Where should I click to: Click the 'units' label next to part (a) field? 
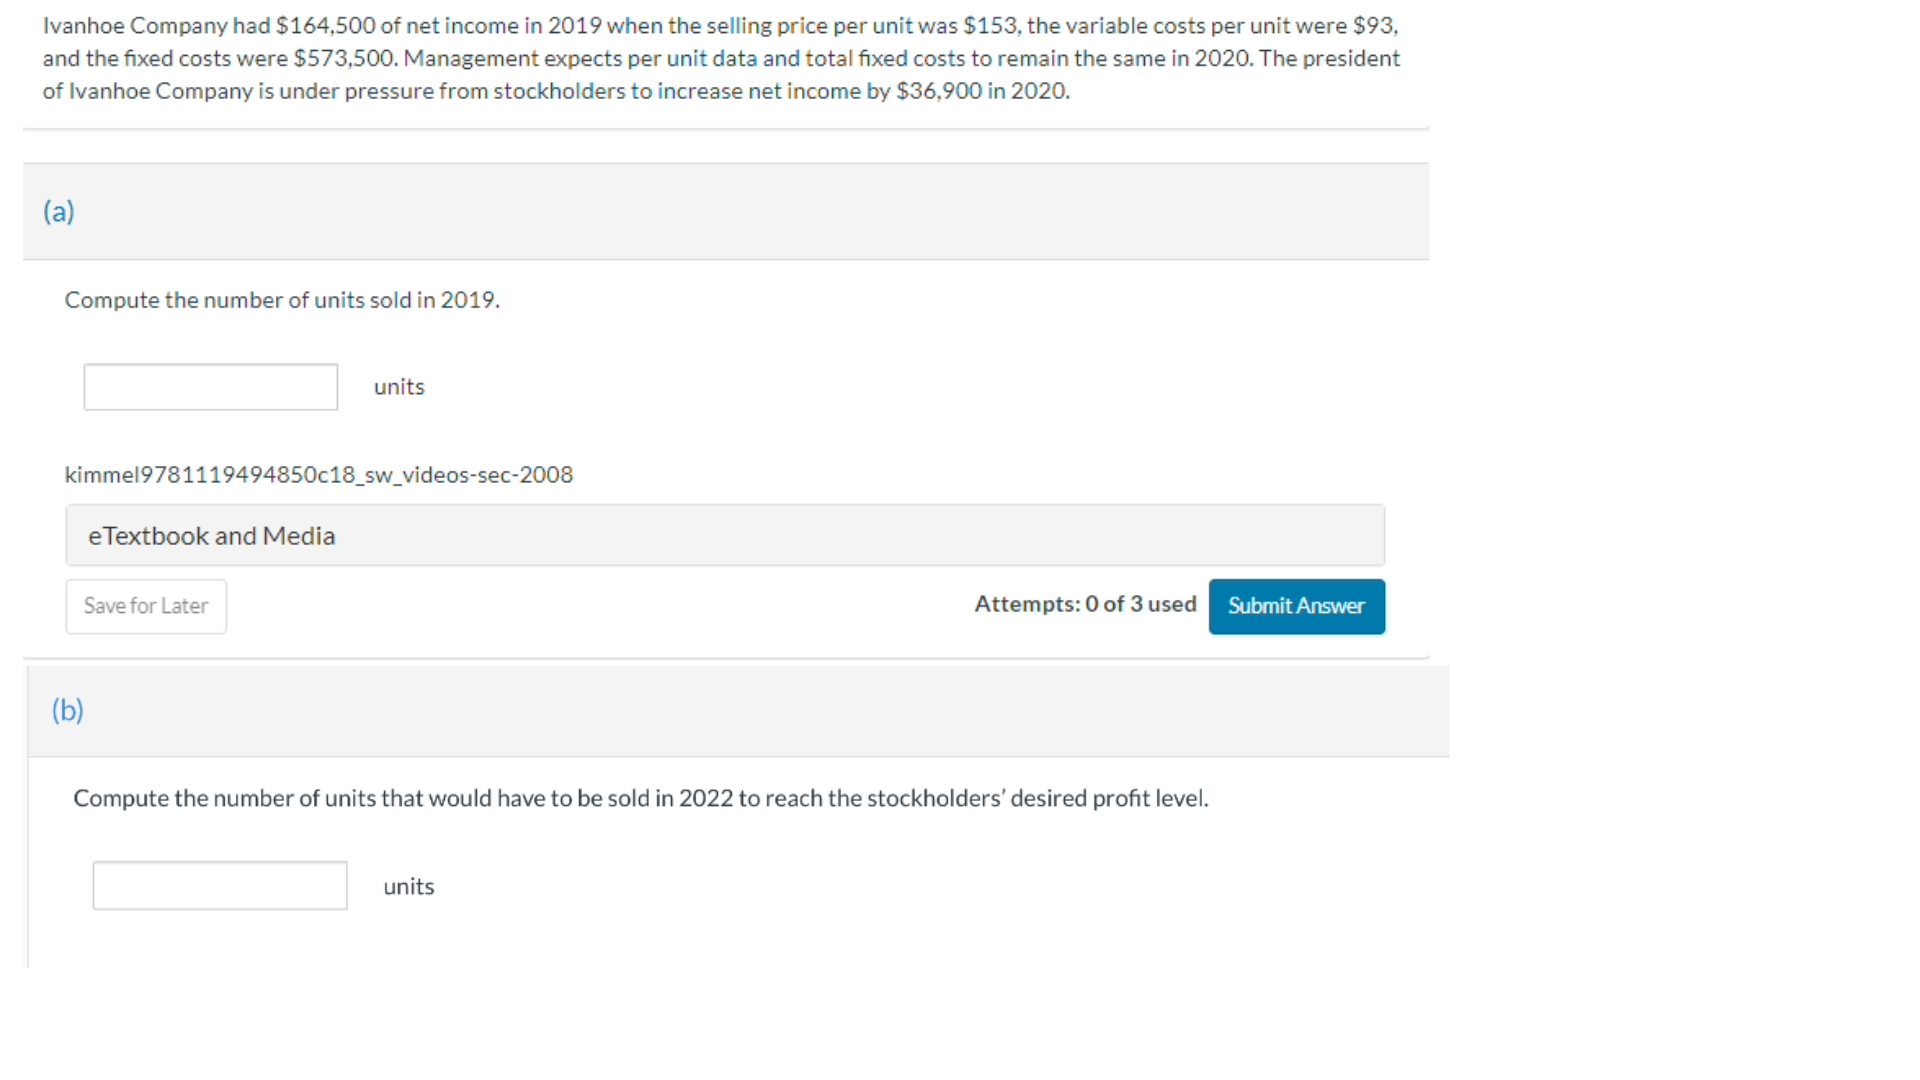coord(399,387)
